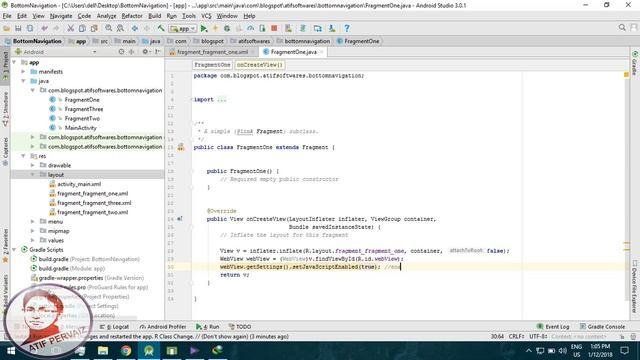Click the Find magnifier icon
The width and height of the screenshot is (640, 360).
109,28
